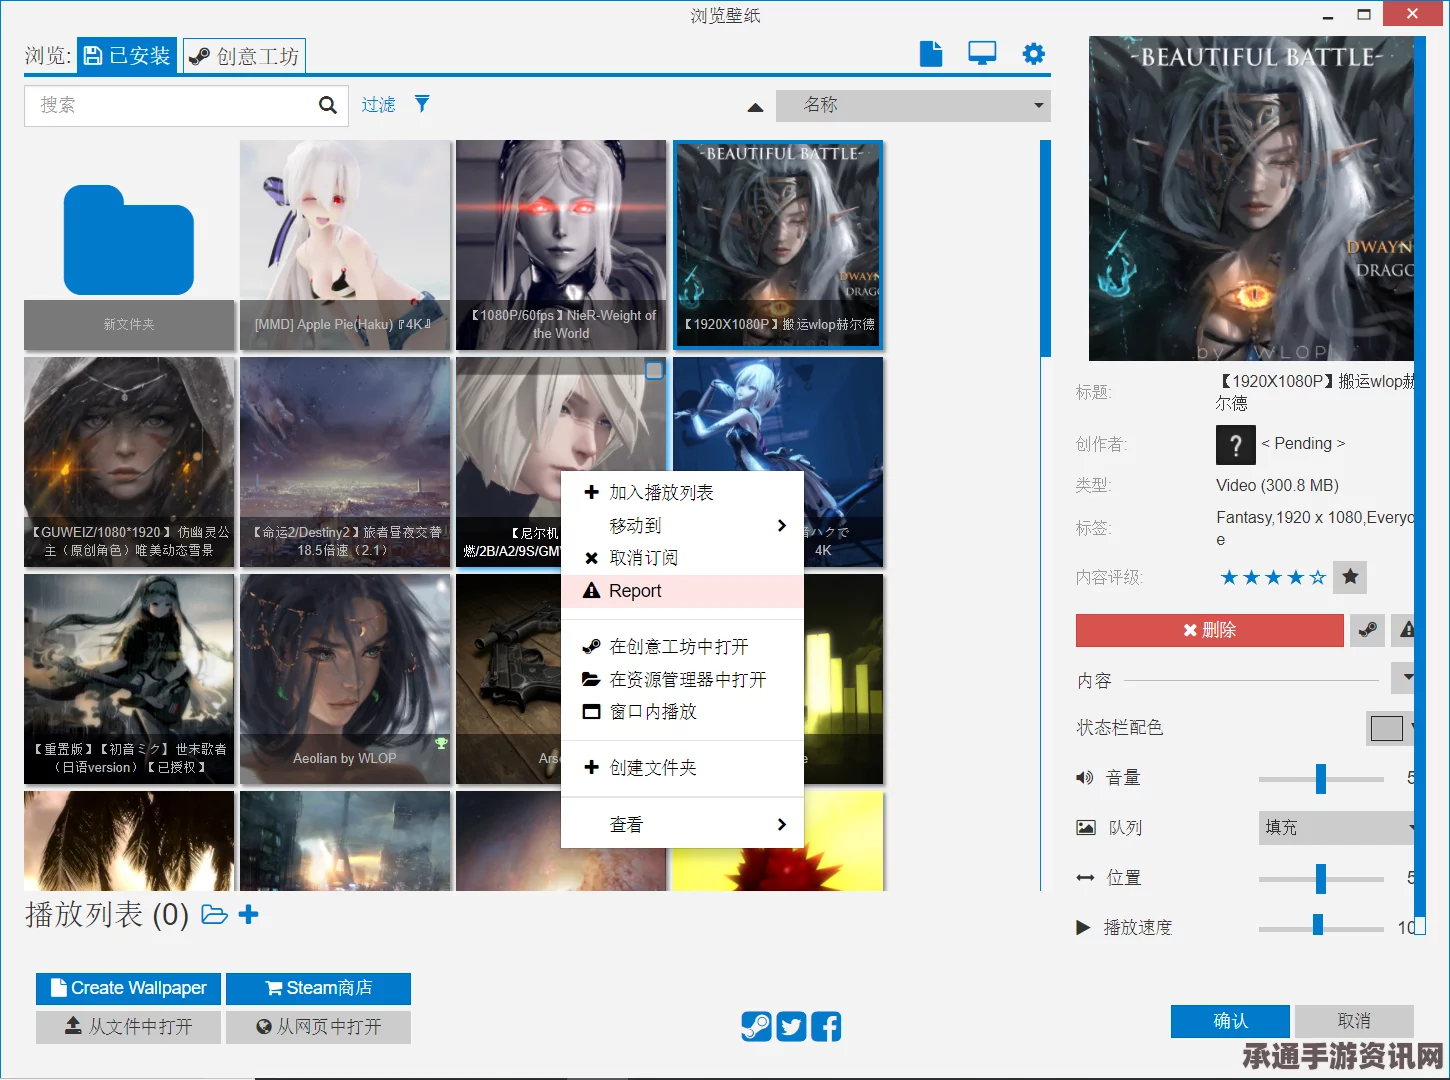Click the gray cancel button
The image size is (1450, 1080).
point(1354,1021)
